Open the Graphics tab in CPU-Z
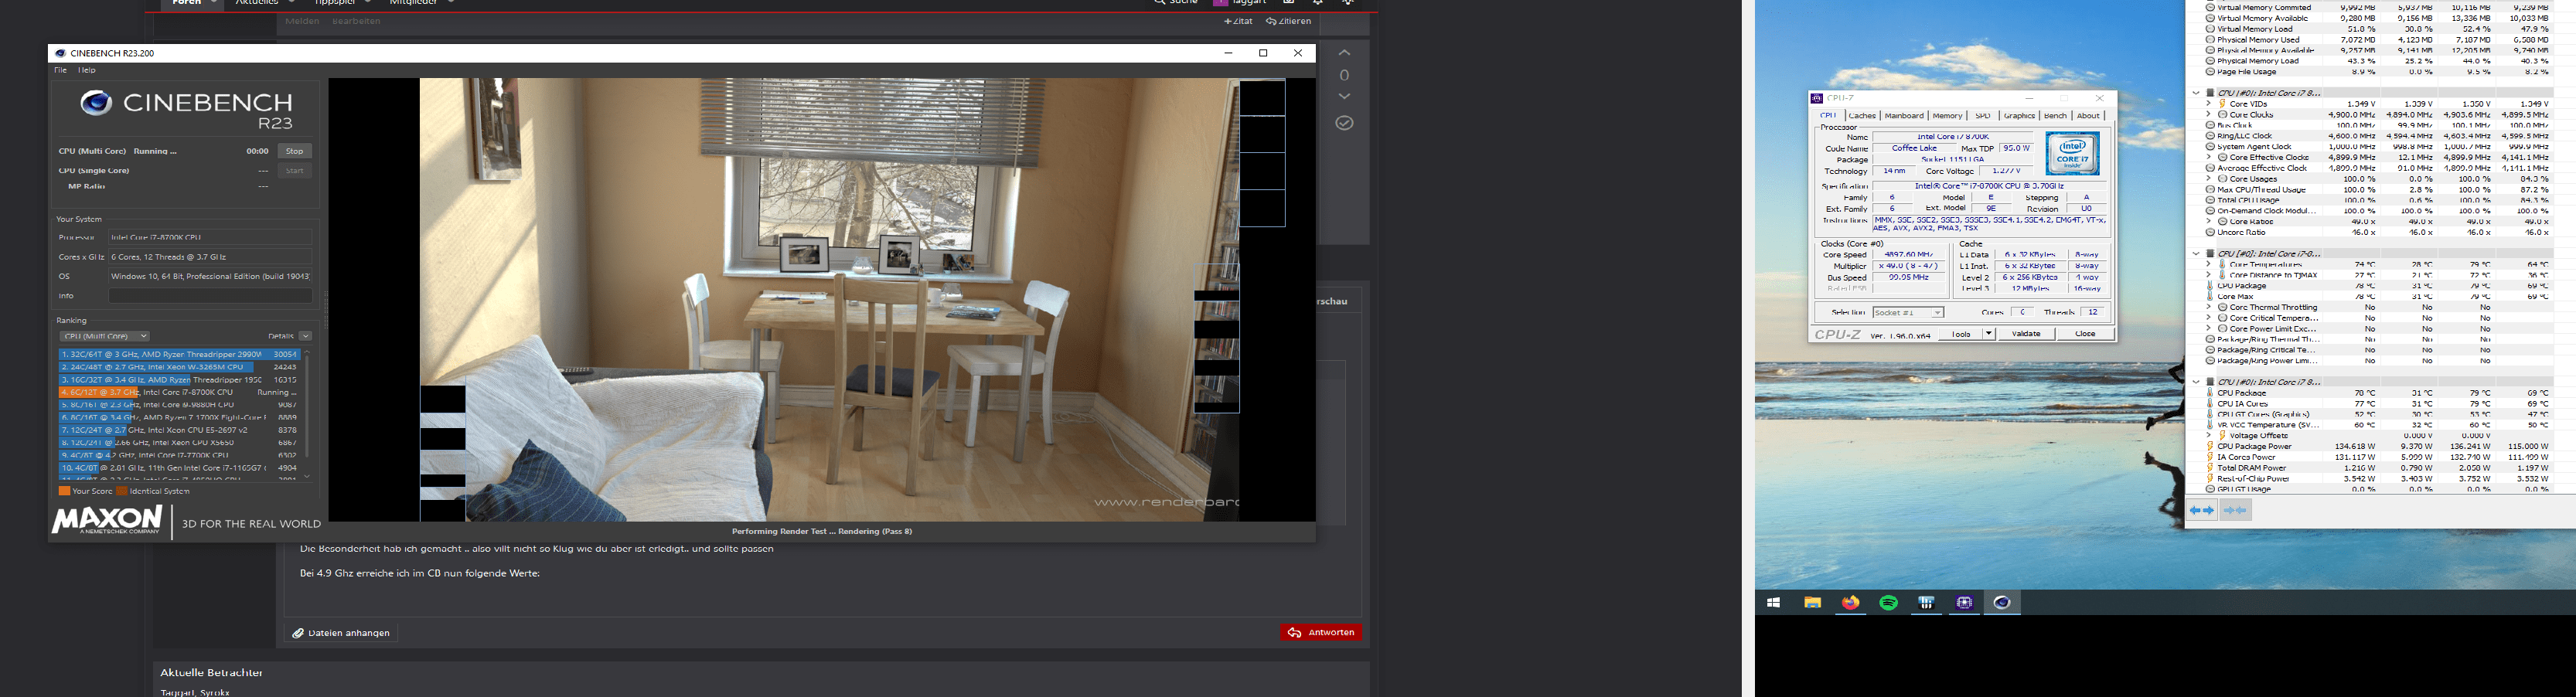The height and width of the screenshot is (697, 2576). (x=2019, y=116)
